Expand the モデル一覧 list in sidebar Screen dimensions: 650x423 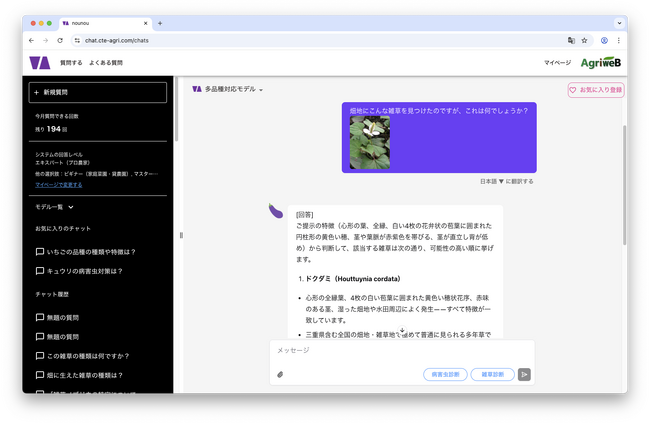coord(54,207)
